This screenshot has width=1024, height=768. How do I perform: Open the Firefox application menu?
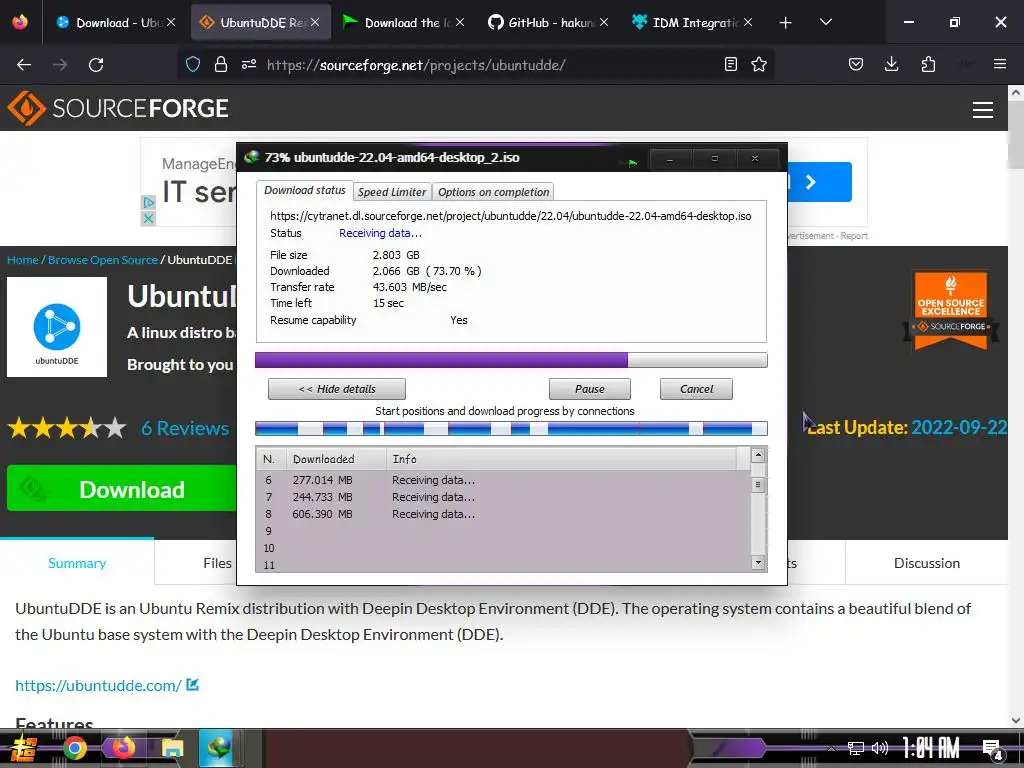click(x=999, y=65)
